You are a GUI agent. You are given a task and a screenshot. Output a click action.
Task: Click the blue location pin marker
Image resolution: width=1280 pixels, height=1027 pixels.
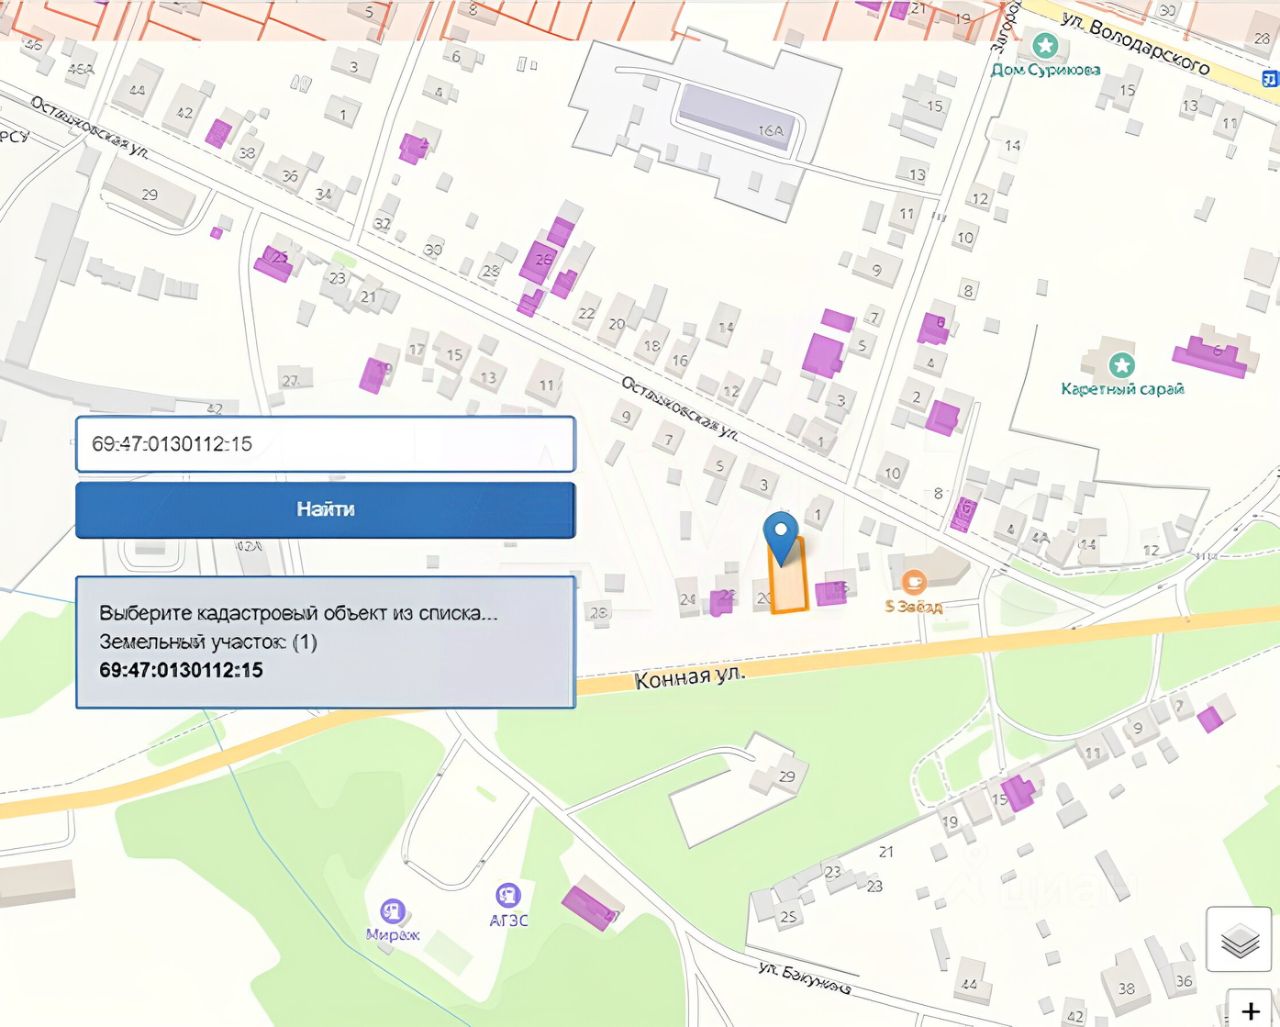tap(780, 538)
